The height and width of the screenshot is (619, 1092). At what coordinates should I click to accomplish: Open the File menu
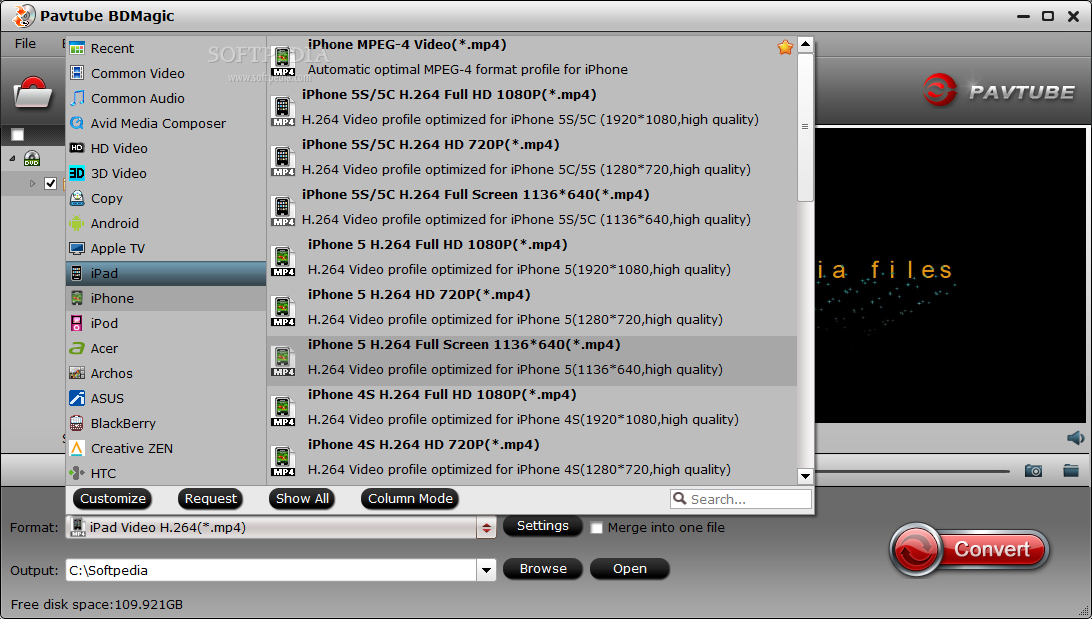coord(25,43)
